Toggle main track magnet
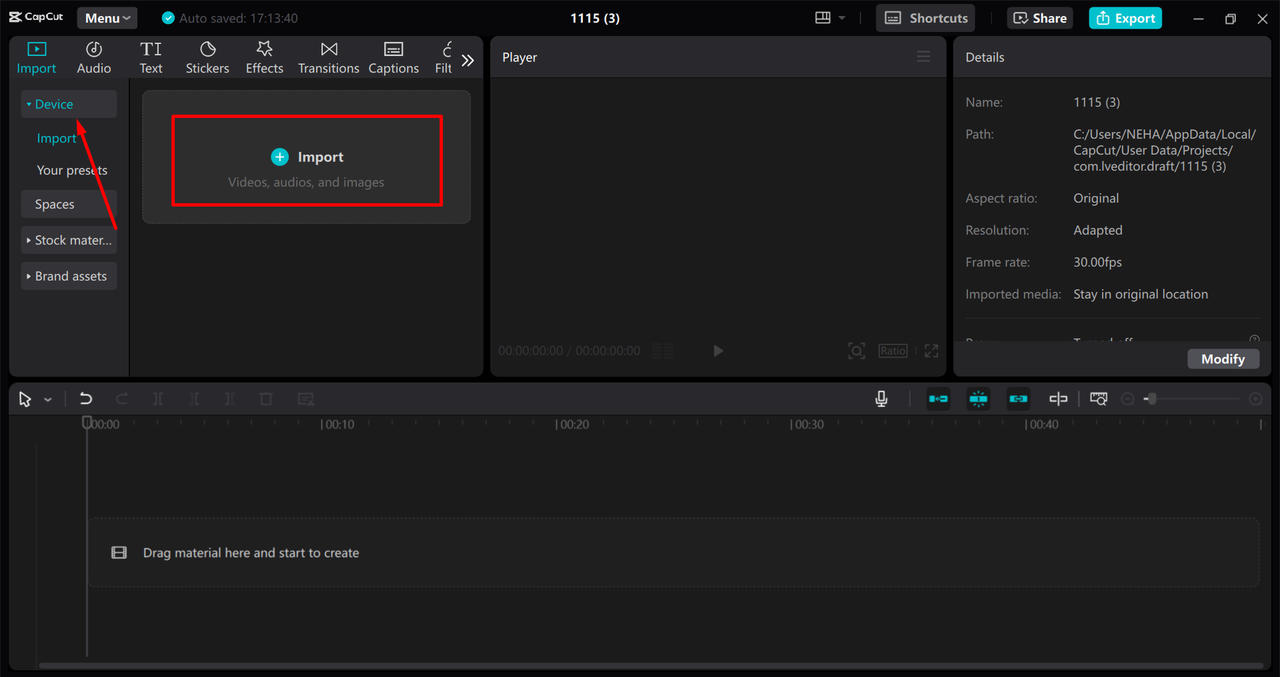Screen dimensions: 1280x677 point(938,399)
